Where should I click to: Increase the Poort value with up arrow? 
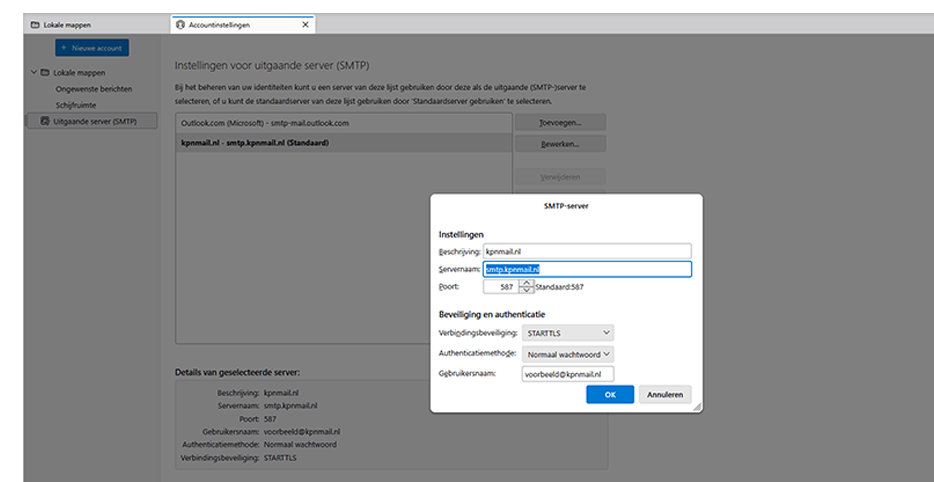[x=527, y=283]
